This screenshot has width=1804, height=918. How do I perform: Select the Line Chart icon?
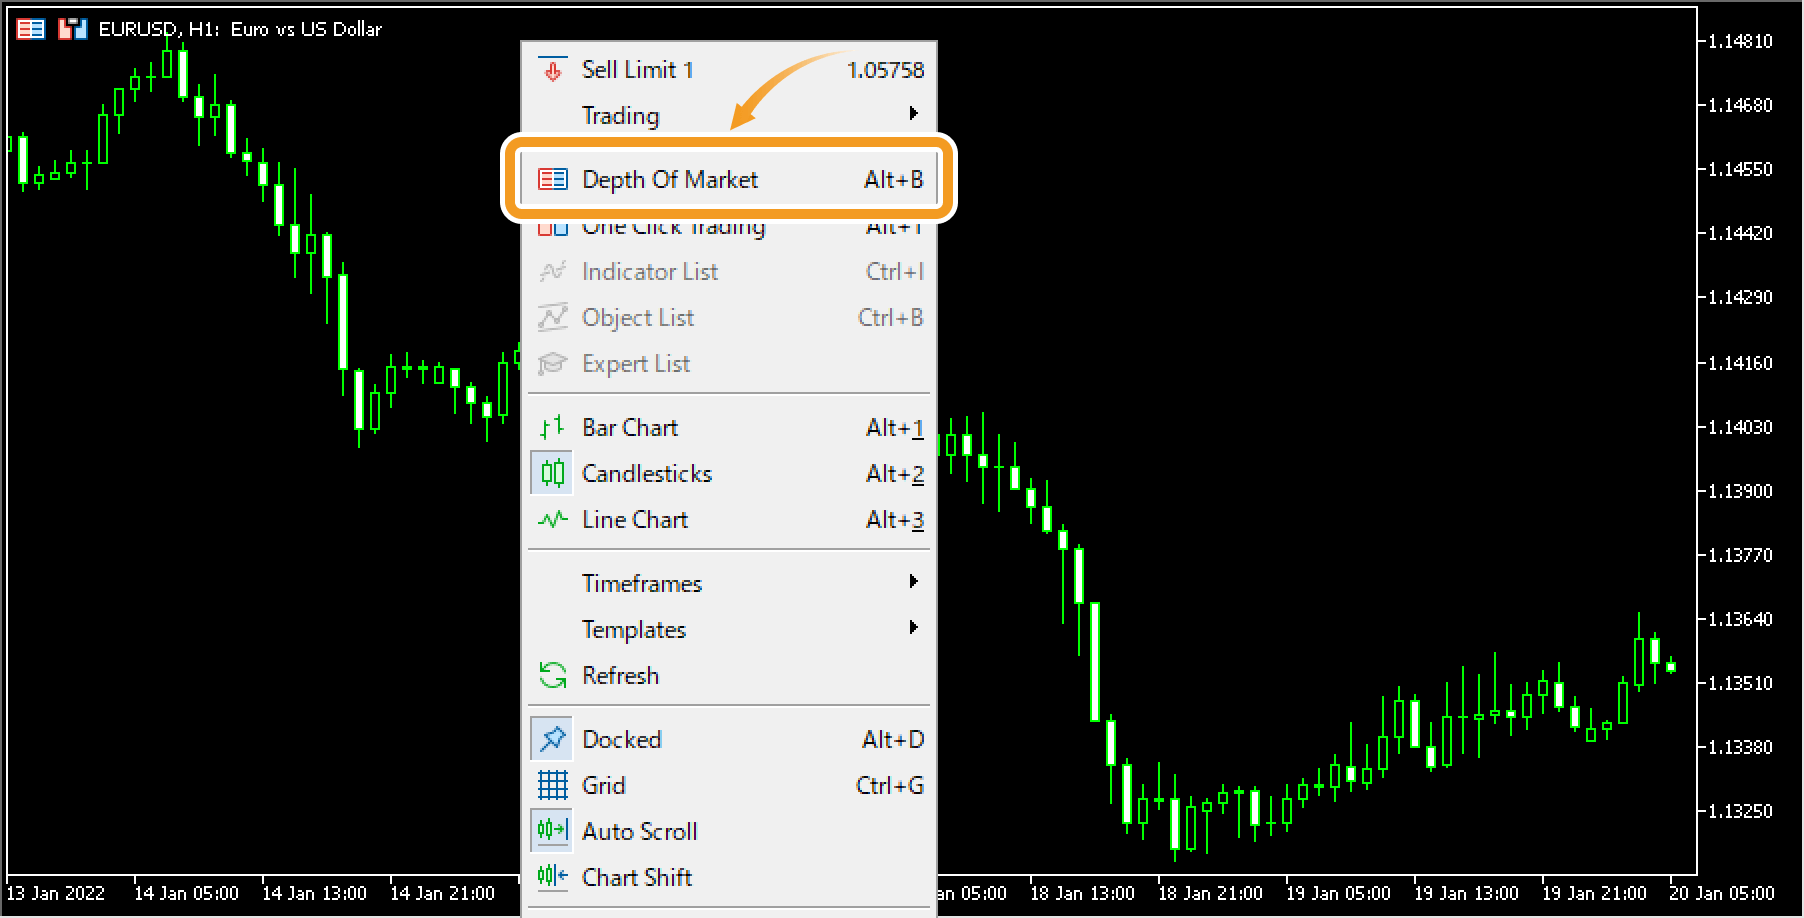[x=551, y=519]
